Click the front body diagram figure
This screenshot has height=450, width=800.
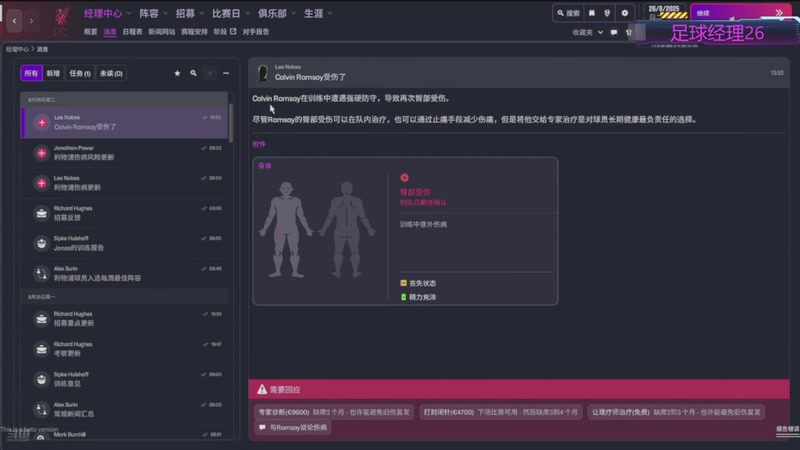tap(286, 230)
